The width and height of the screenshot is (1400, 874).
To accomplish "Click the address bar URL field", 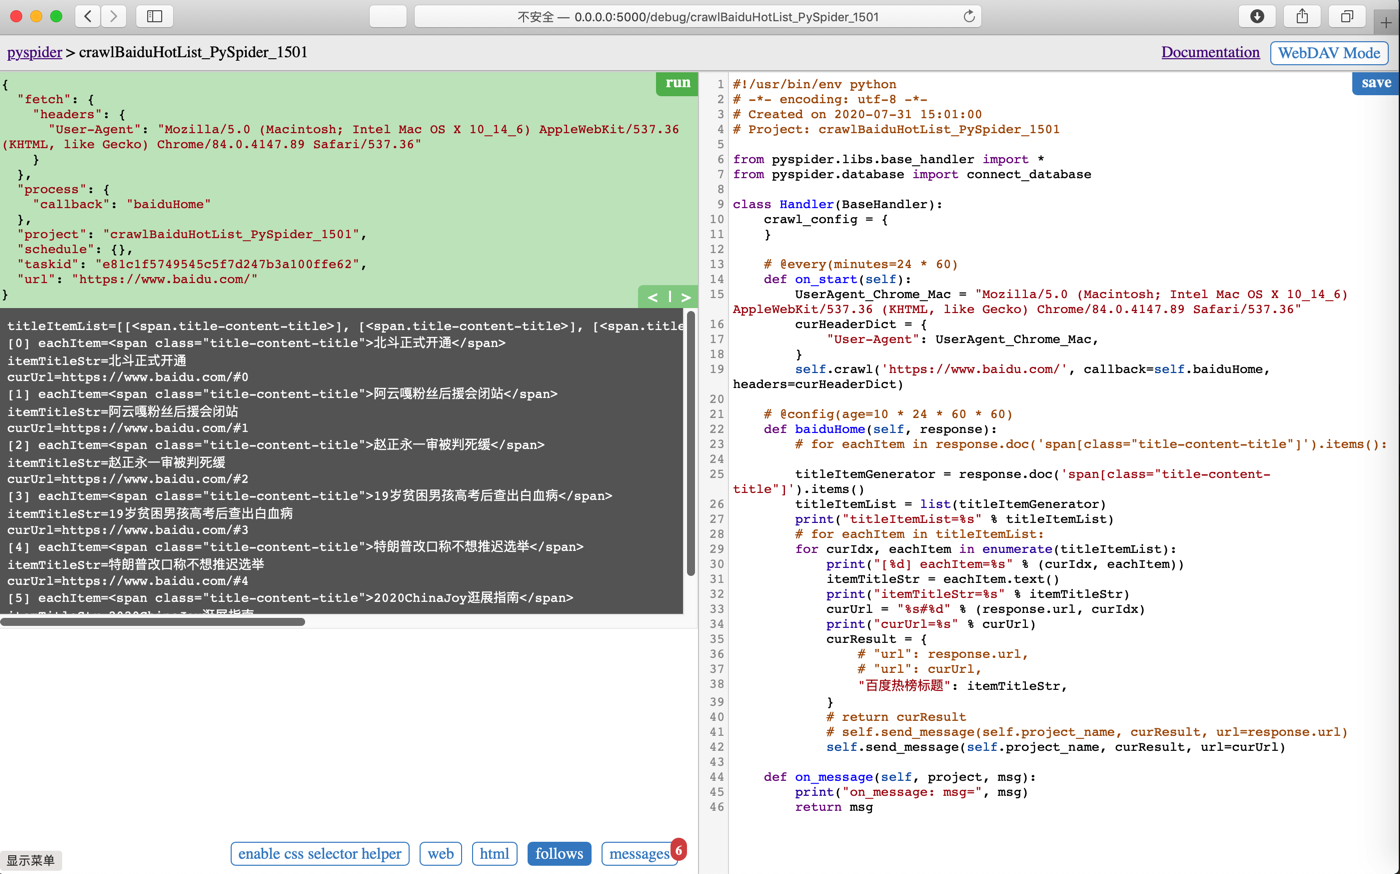I will tap(698, 16).
